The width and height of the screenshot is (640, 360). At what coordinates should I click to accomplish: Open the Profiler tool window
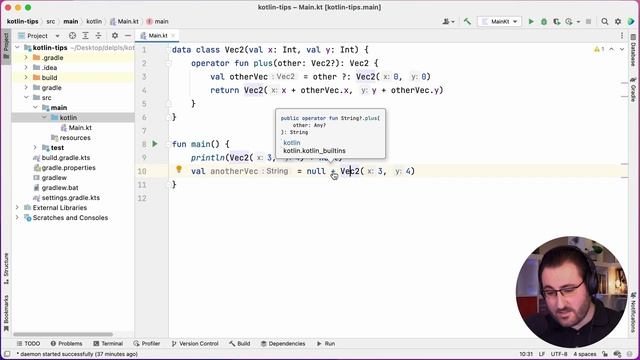147,344
